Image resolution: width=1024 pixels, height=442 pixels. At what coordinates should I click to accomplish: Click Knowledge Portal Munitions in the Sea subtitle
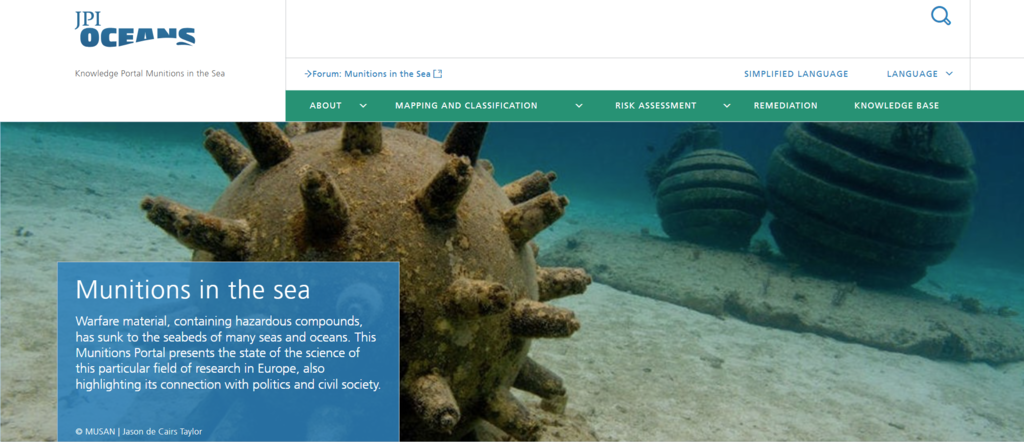pos(150,74)
